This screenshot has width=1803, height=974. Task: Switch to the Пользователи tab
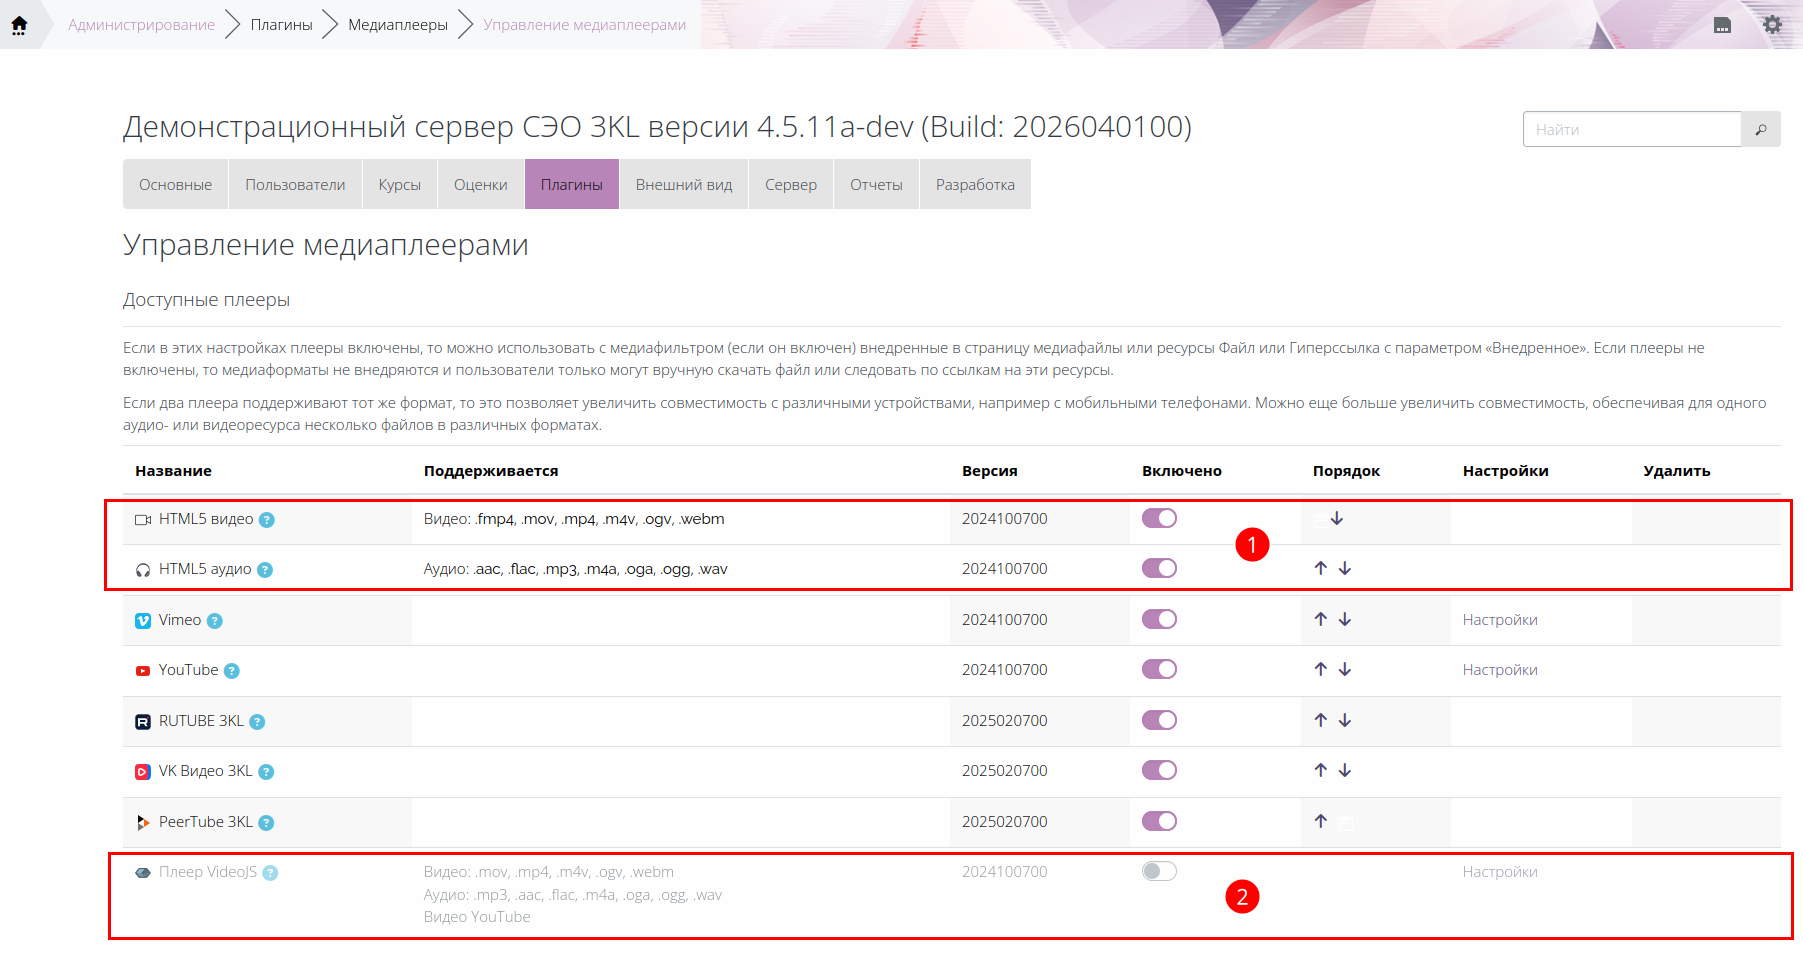[x=295, y=185]
